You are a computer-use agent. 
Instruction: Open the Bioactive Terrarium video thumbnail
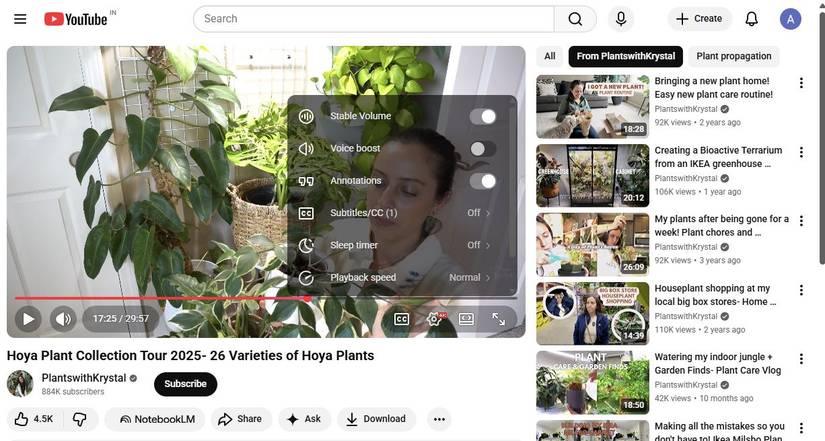coord(592,175)
